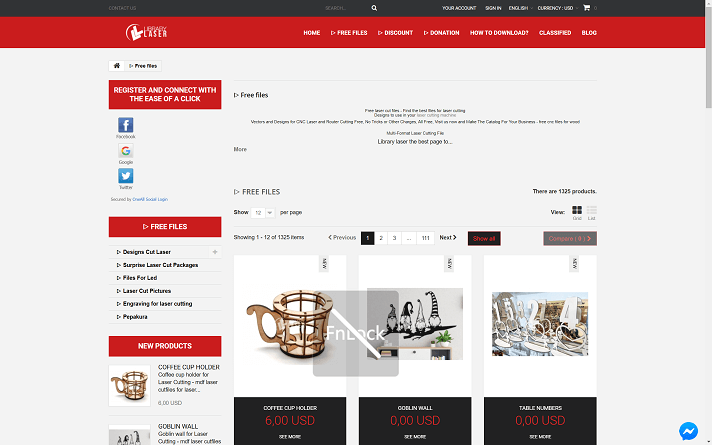Viewport: 712px width, 445px height.
Task: Click Compare button
Action: (x=570, y=238)
